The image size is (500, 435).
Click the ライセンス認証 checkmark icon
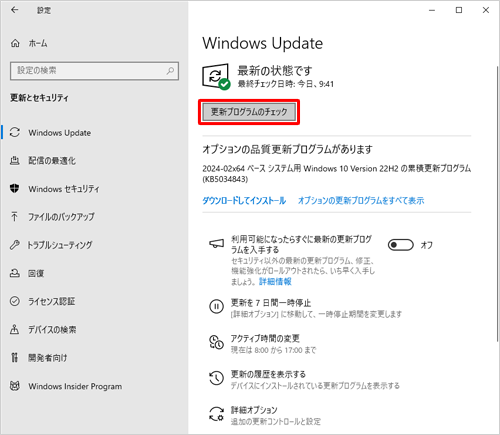click(15, 301)
